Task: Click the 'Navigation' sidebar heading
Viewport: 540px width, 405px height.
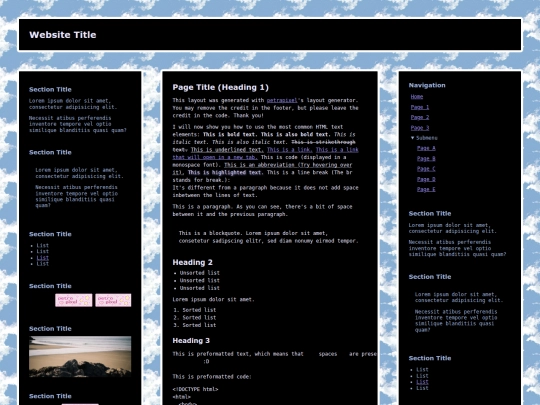Action: (x=427, y=85)
